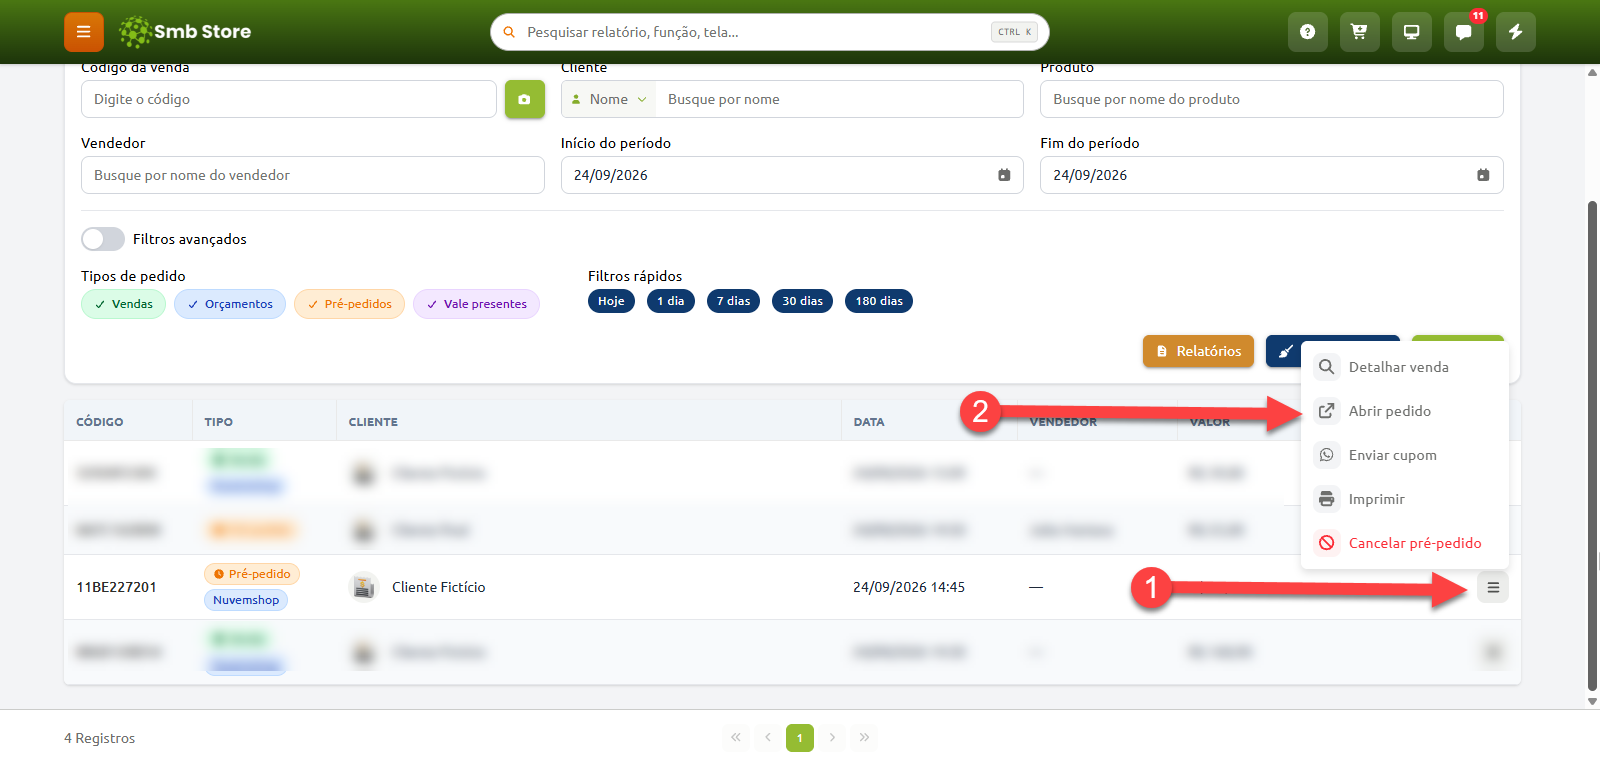The height and width of the screenshot is (765, 1600).
Task: Toggle the Pré-pedidos order type chip
Action: [350, 304]
